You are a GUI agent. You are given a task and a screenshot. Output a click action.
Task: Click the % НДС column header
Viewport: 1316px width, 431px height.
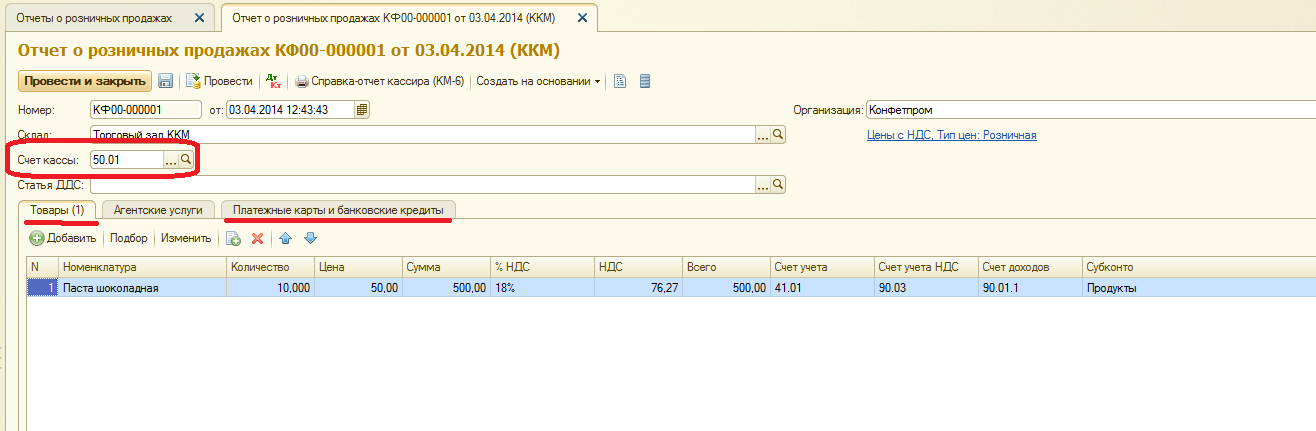[x=541, y=267]
